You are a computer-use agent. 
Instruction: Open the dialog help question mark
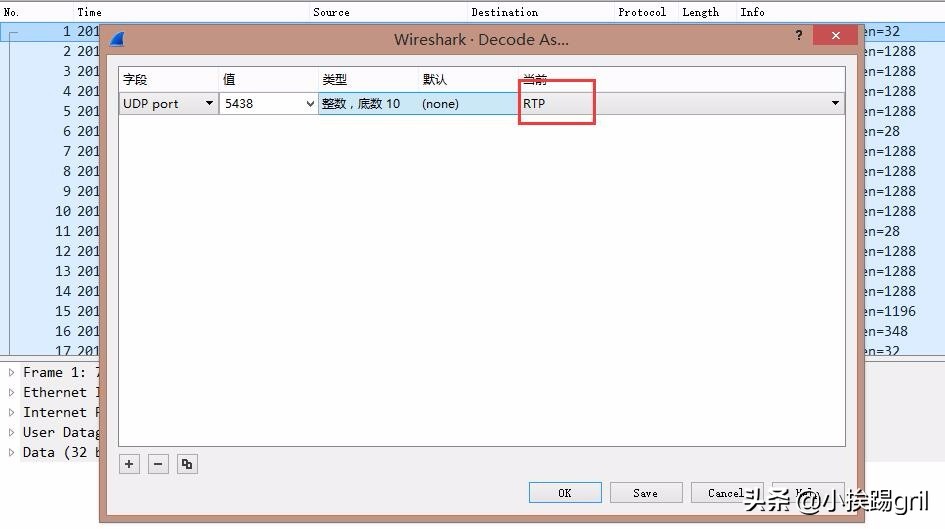tap(799, 35)
